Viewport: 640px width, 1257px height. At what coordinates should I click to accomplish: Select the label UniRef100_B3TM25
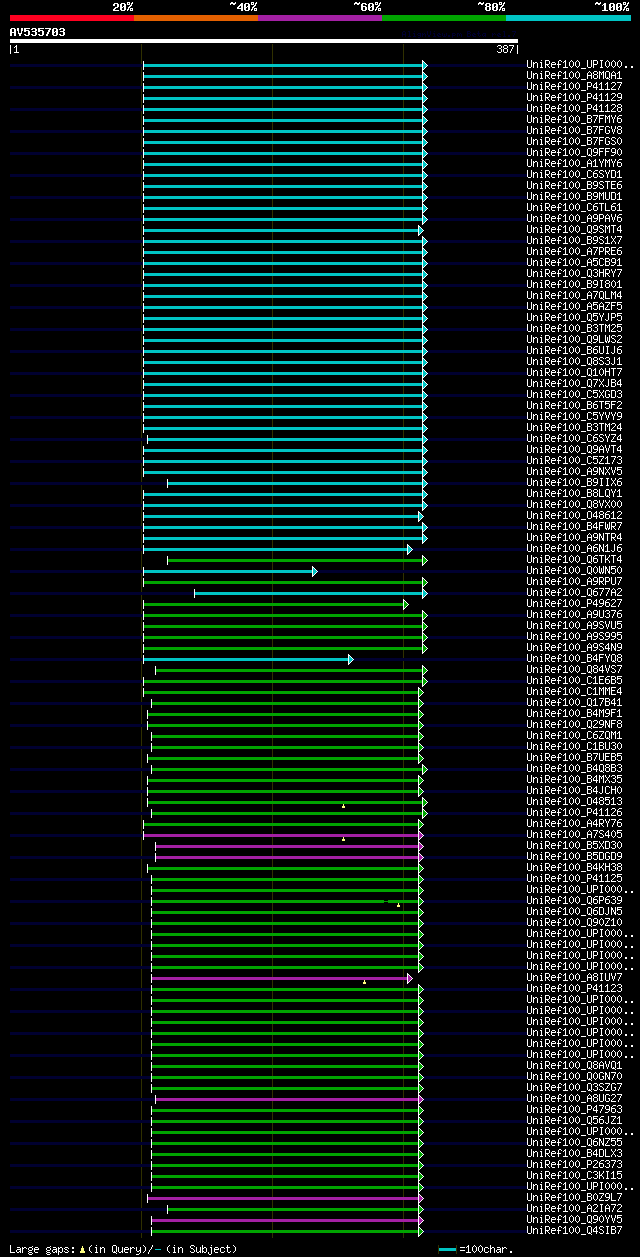click(574, 329)
